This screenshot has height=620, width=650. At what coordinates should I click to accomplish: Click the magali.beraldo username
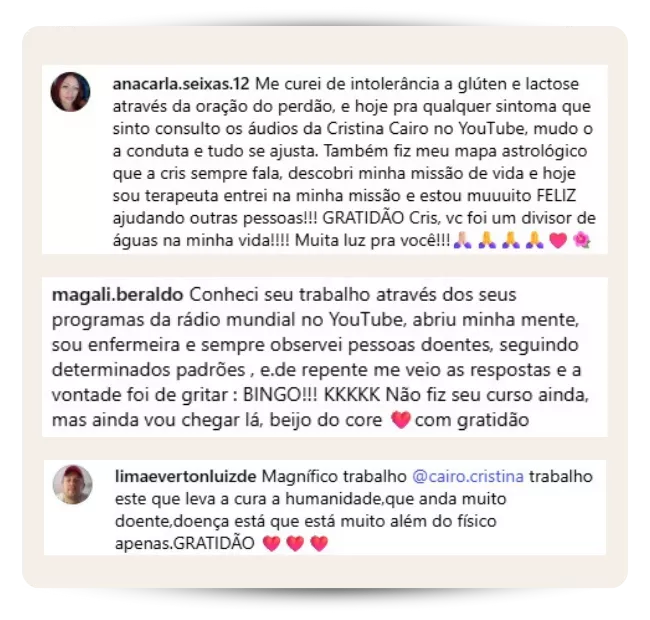tap(117, 295)
